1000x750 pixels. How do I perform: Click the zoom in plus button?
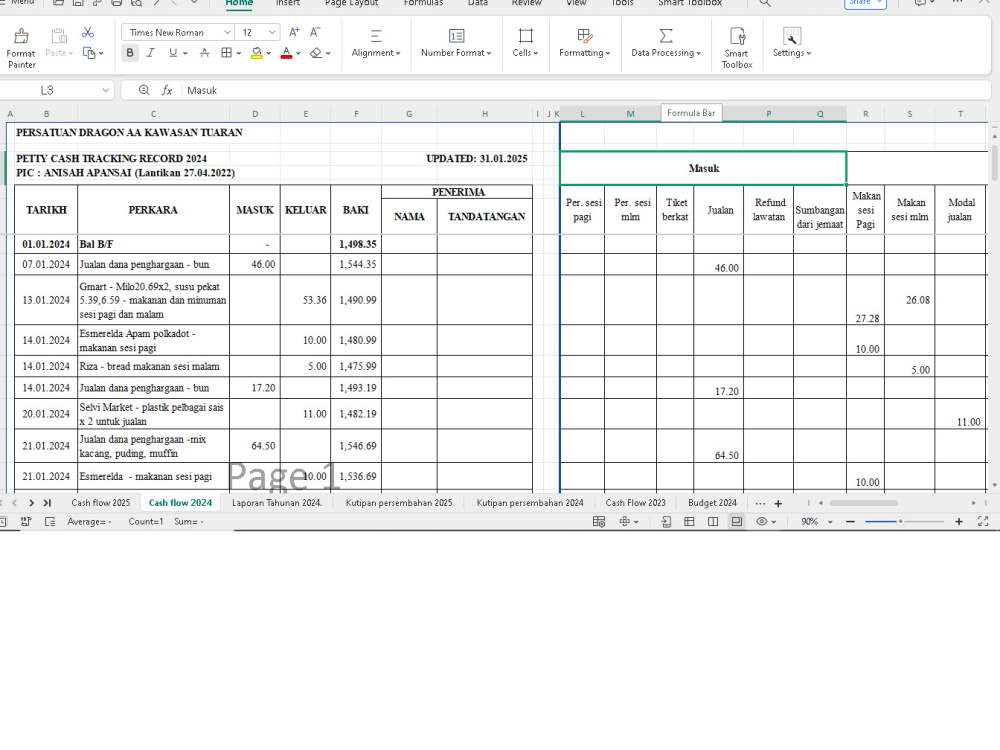[959, 522]
